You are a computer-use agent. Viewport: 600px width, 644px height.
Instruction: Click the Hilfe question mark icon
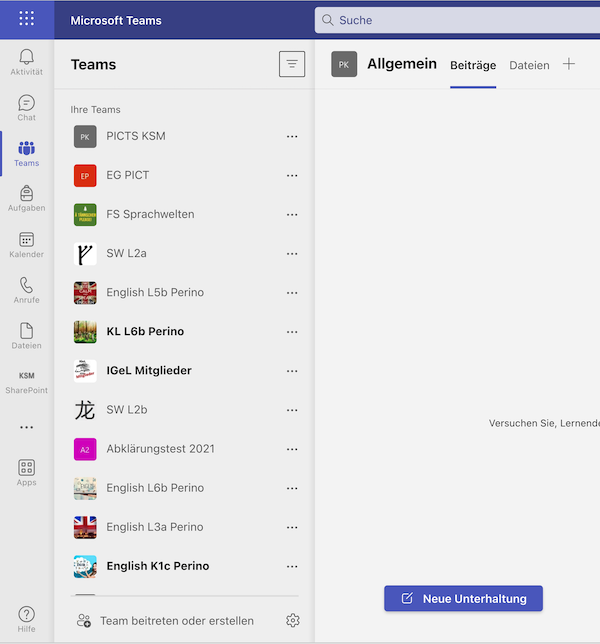click(26, 619)
